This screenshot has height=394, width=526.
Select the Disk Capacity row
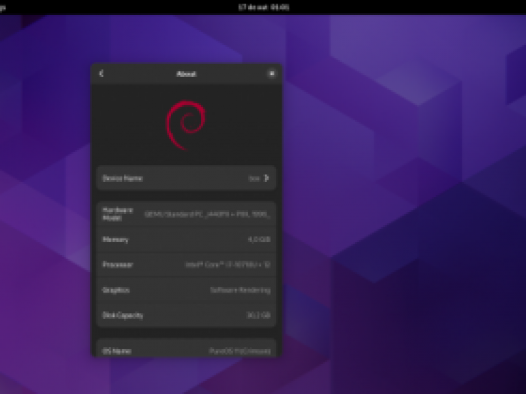point(186,315)
